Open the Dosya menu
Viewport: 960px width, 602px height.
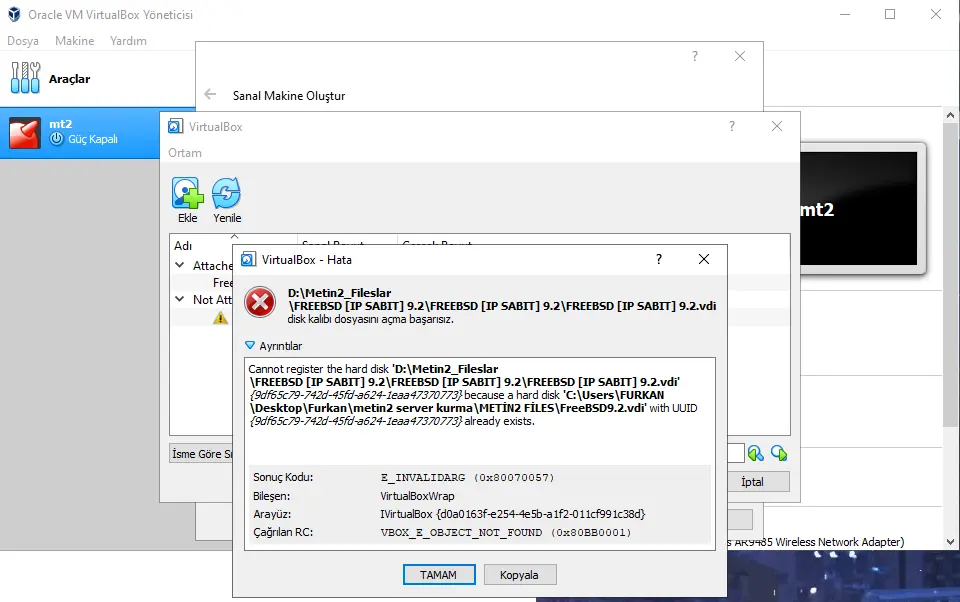pos(23,40)
